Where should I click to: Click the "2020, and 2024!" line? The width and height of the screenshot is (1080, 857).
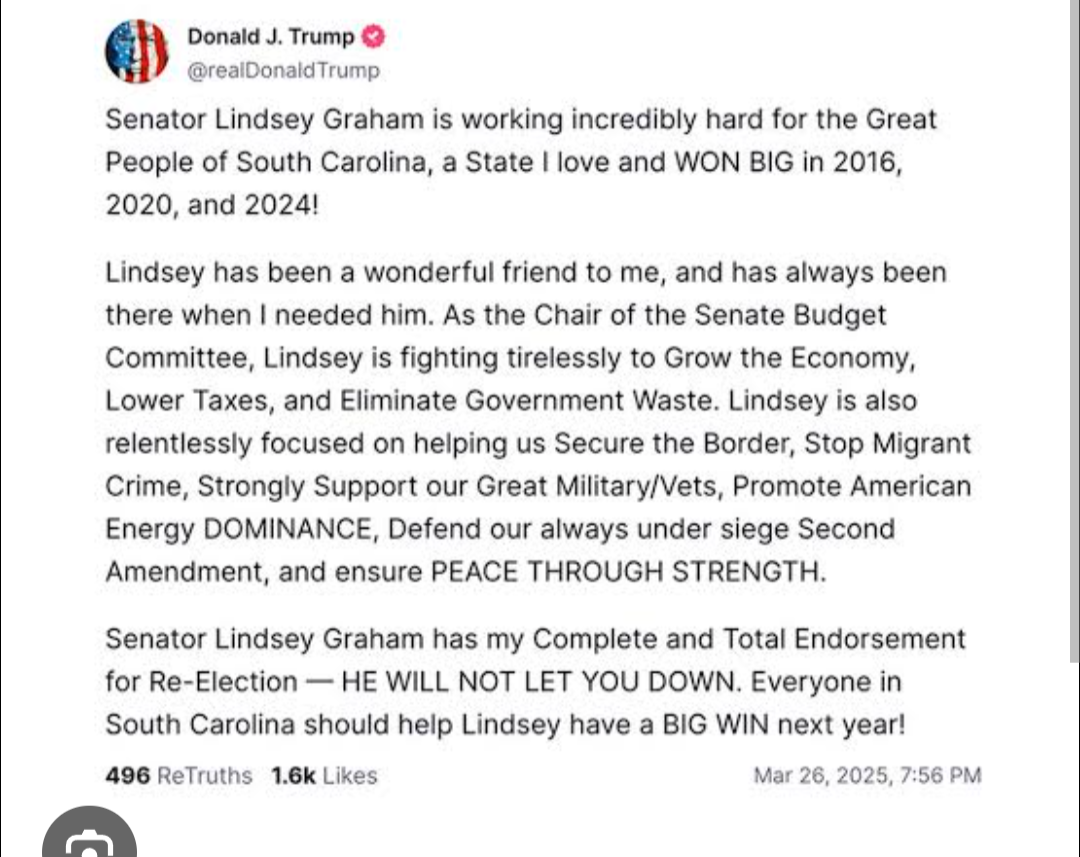coord(211,205)
